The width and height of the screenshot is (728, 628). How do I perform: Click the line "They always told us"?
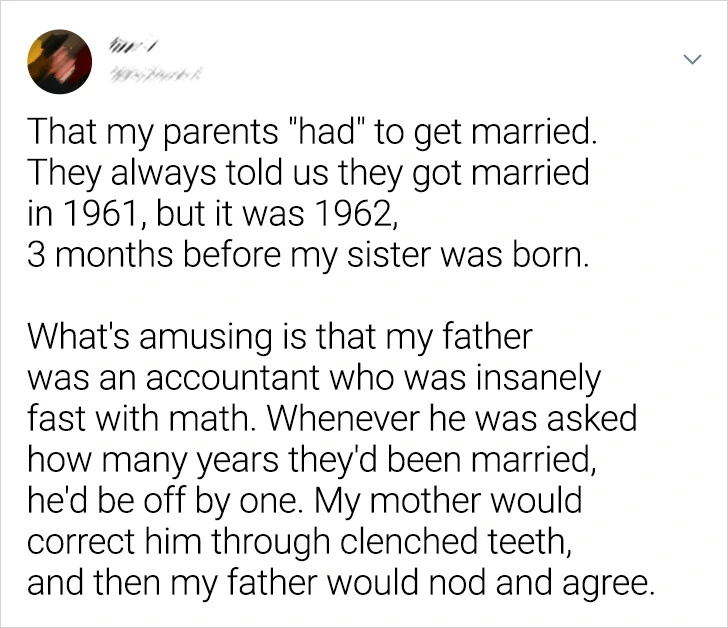pyautogui.click(x=308, y=173)
